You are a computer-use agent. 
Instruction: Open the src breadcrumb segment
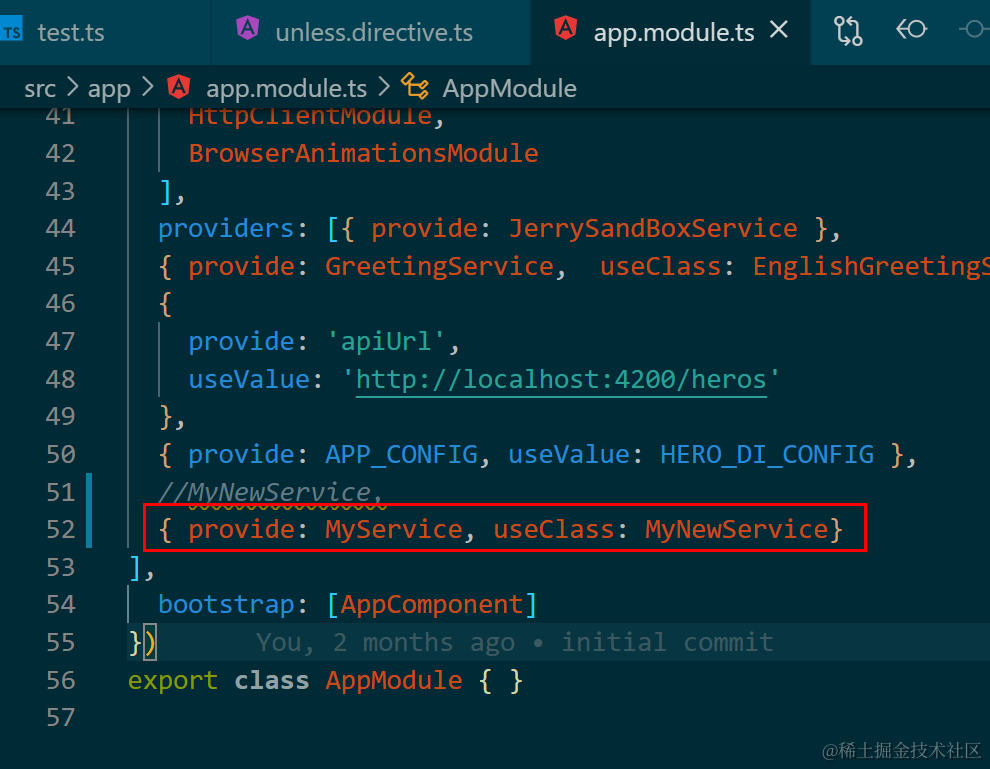tap(40, 88)
